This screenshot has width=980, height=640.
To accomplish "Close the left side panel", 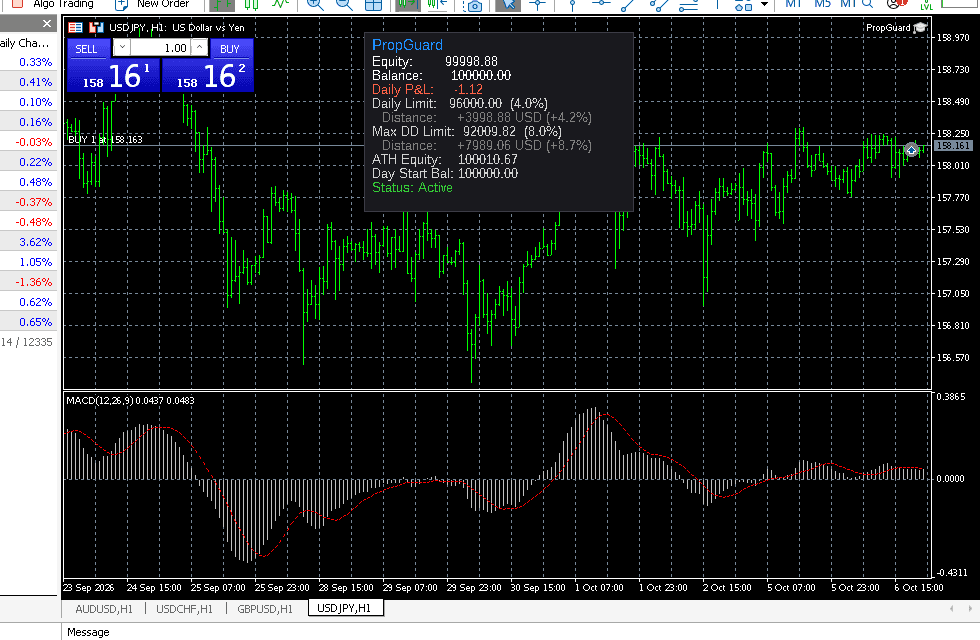I will [x=47, y=24].
